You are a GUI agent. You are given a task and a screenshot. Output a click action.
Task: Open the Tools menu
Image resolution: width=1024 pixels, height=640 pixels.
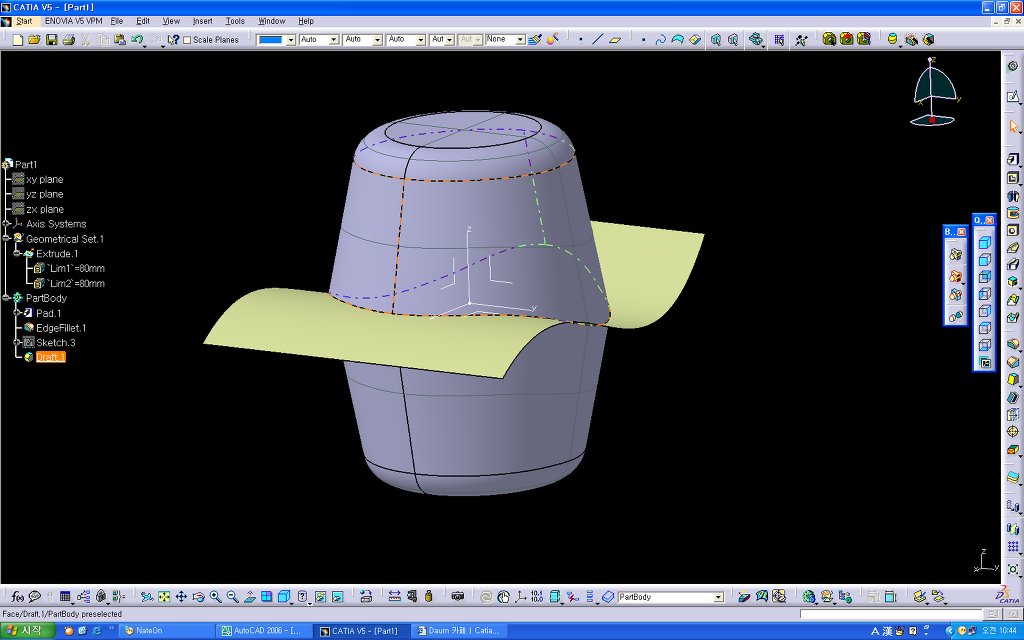(235, 21)
